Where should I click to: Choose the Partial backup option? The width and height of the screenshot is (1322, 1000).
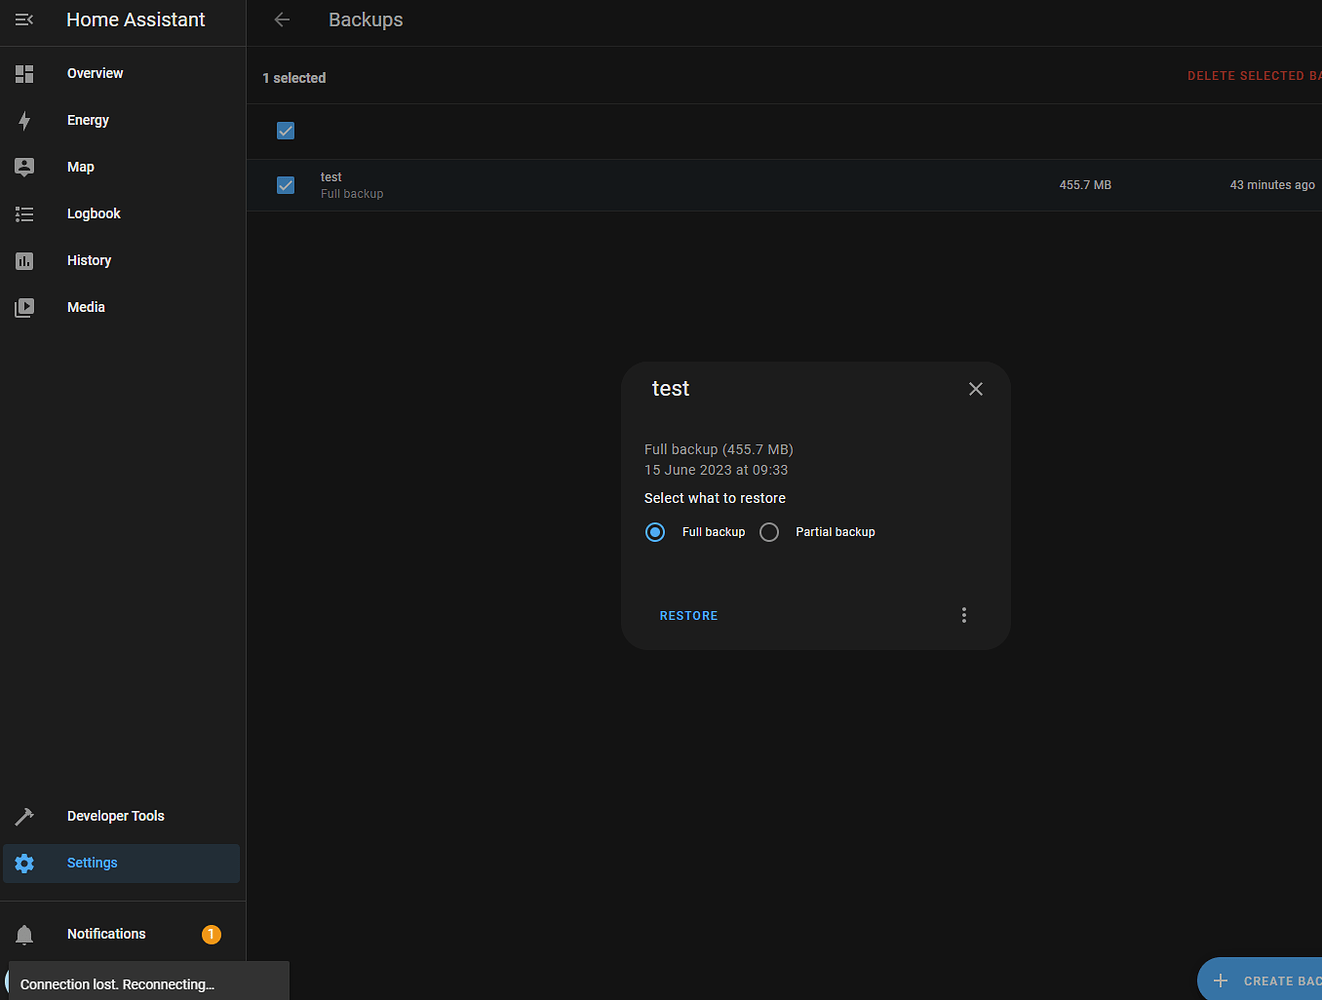pos(769,532)
